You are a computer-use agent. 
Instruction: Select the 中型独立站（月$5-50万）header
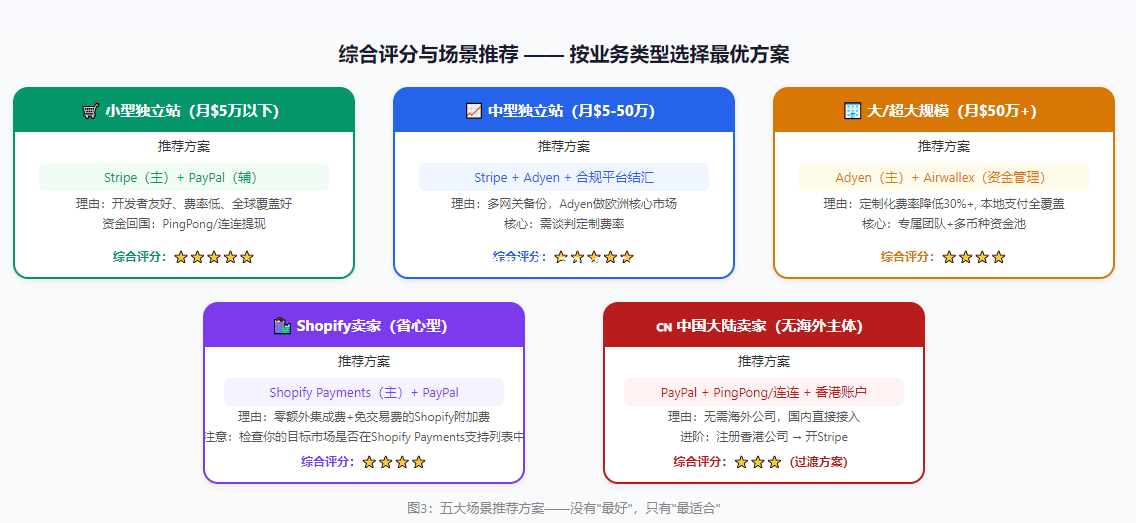[564, 110]
